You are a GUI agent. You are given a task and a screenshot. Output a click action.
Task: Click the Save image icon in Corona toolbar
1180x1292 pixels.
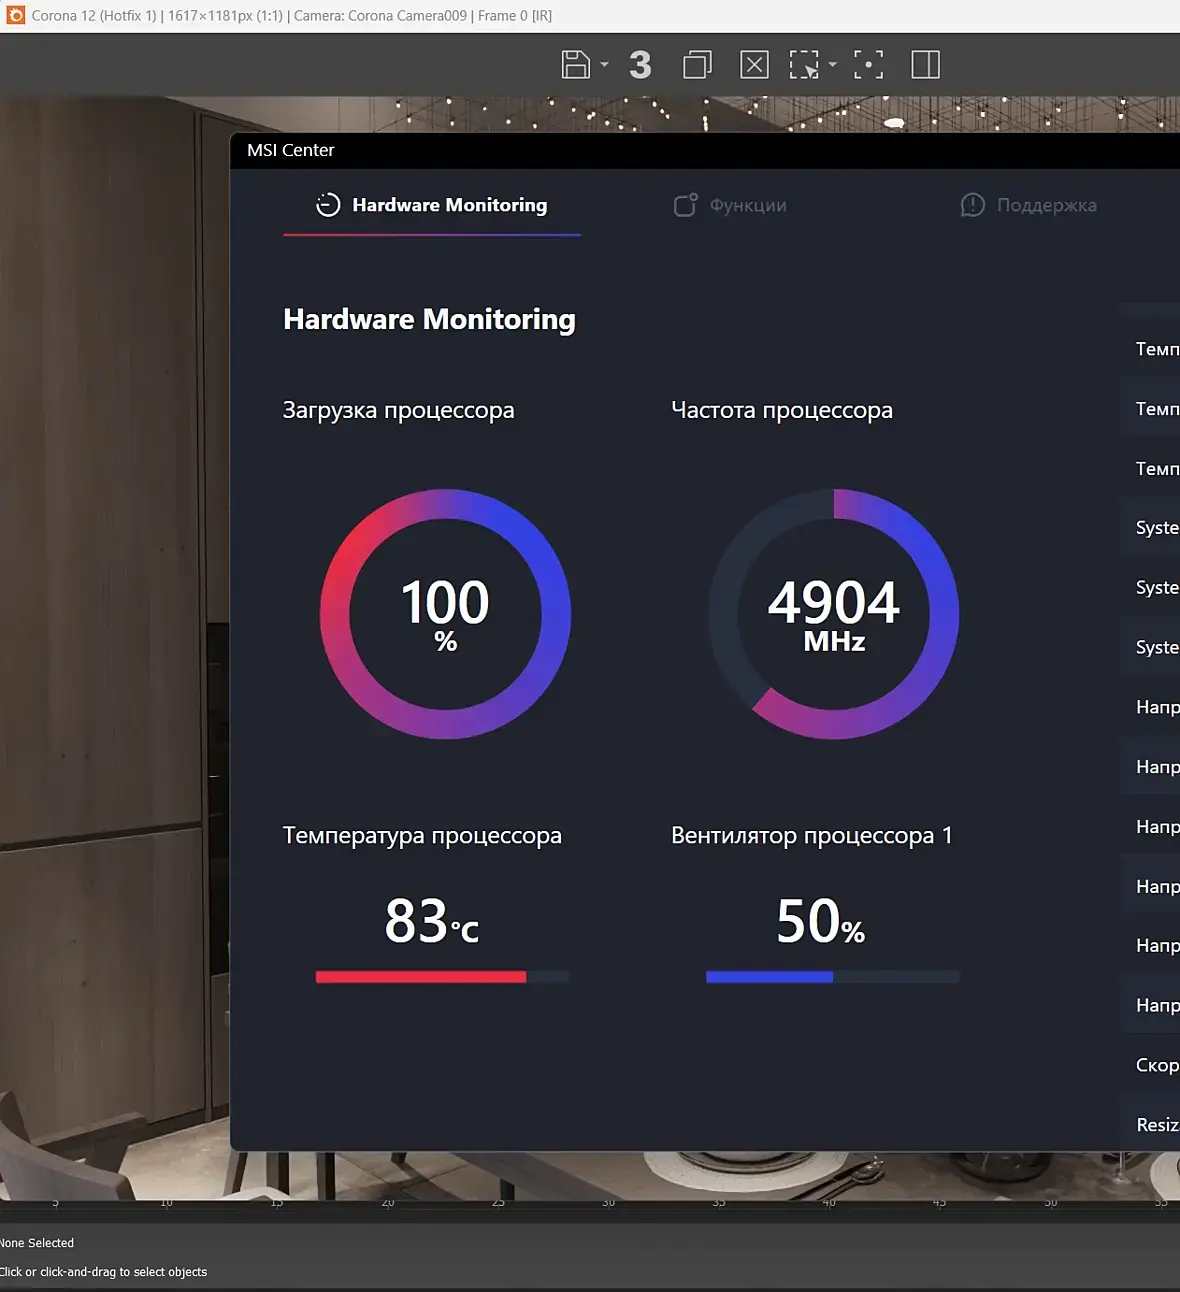point(575,65)
